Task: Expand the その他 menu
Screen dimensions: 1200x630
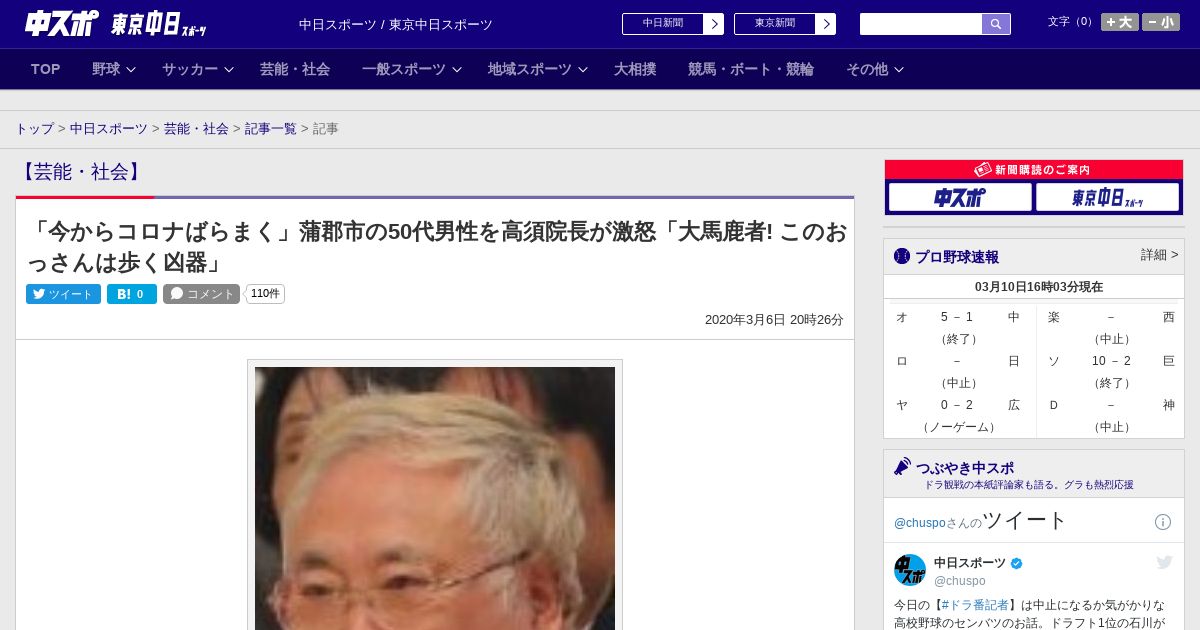Action: coord(875,69)
